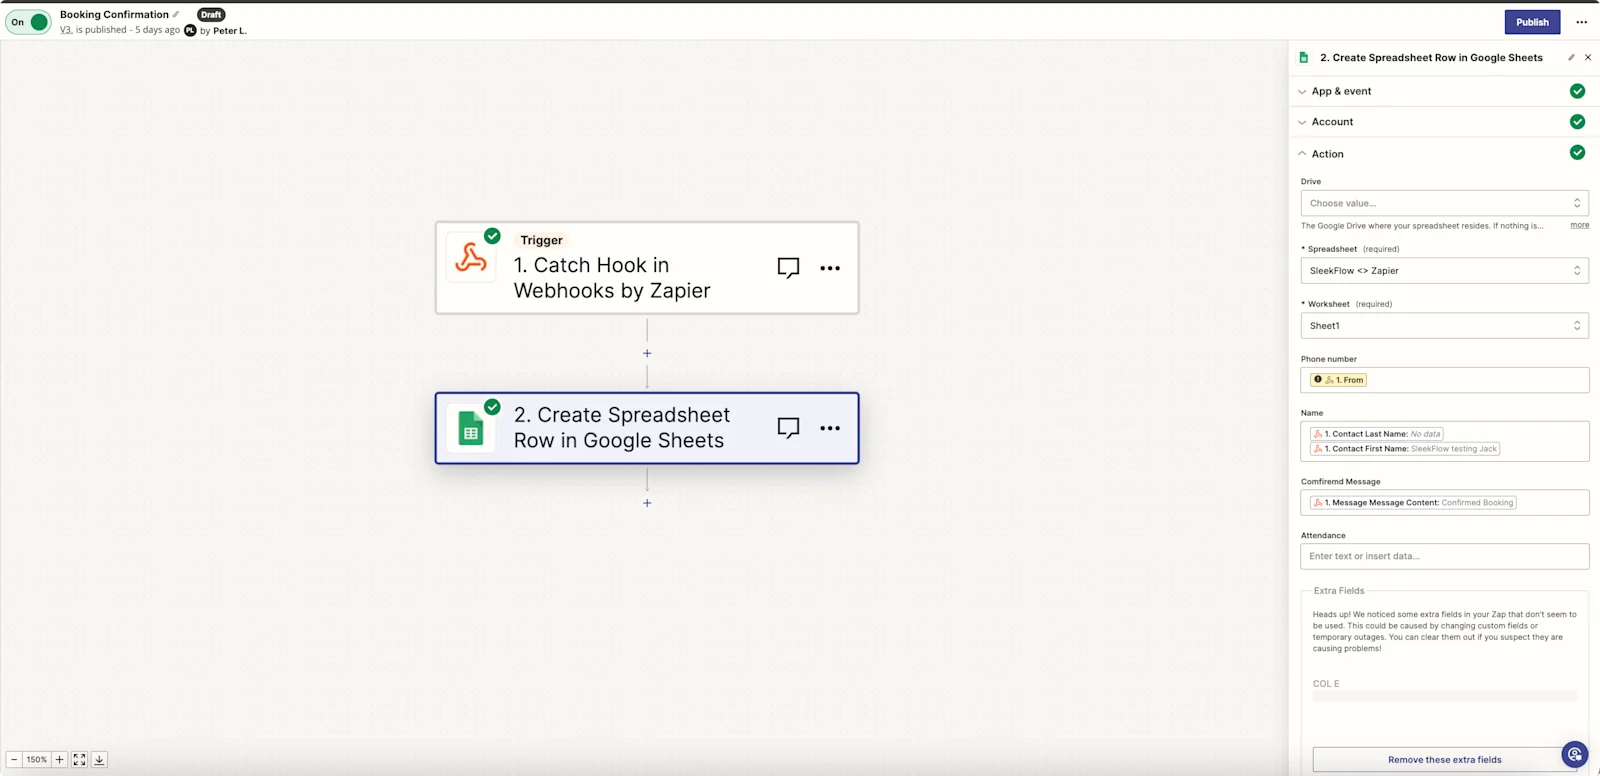Rename step in side panel with pencil
This screenshot has height=776, width=1600.
(1571, 58)
